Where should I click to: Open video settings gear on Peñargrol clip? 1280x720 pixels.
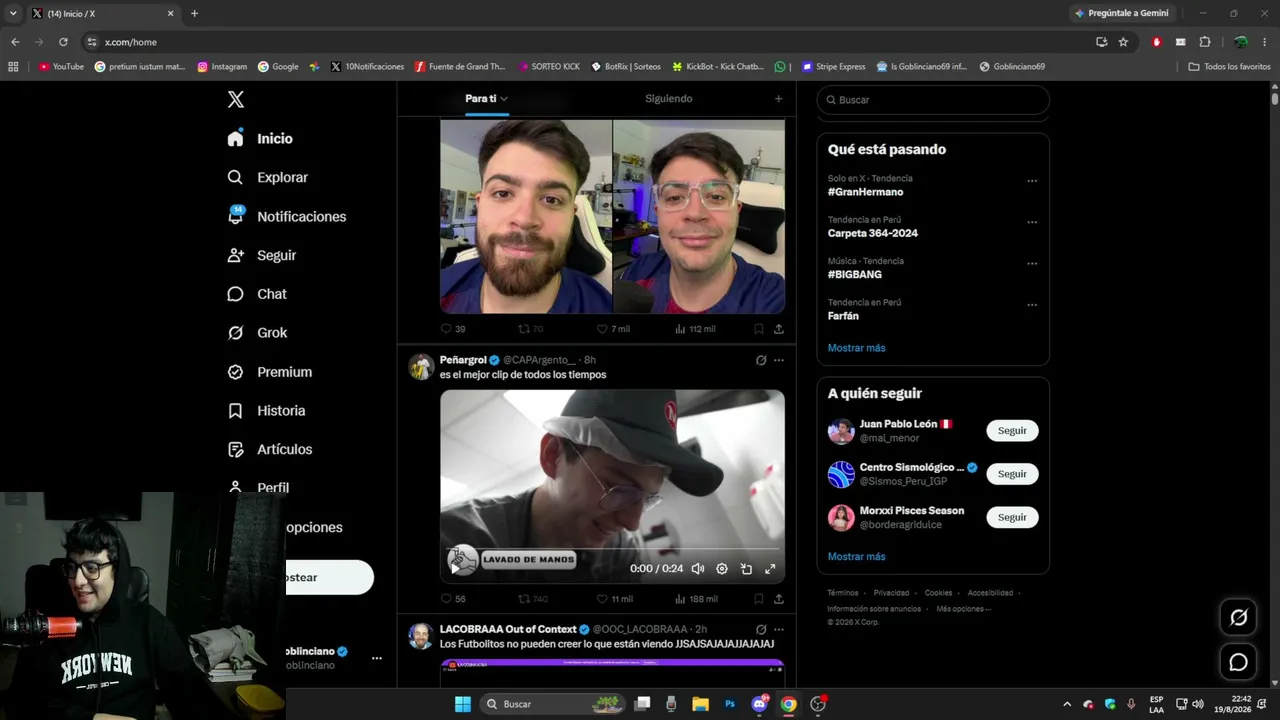coord(722,569)
